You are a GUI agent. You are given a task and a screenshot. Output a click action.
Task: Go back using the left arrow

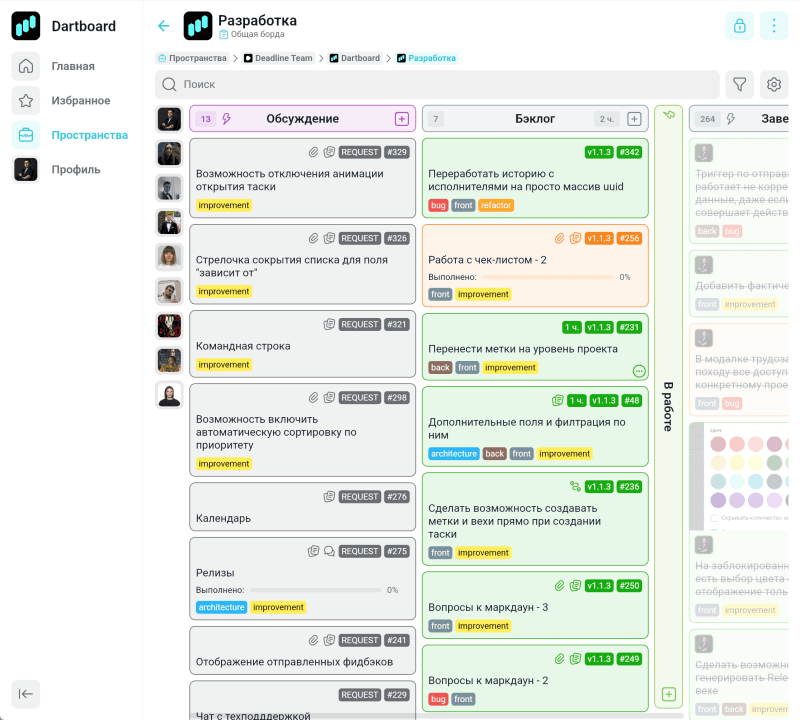pos(164,26)
